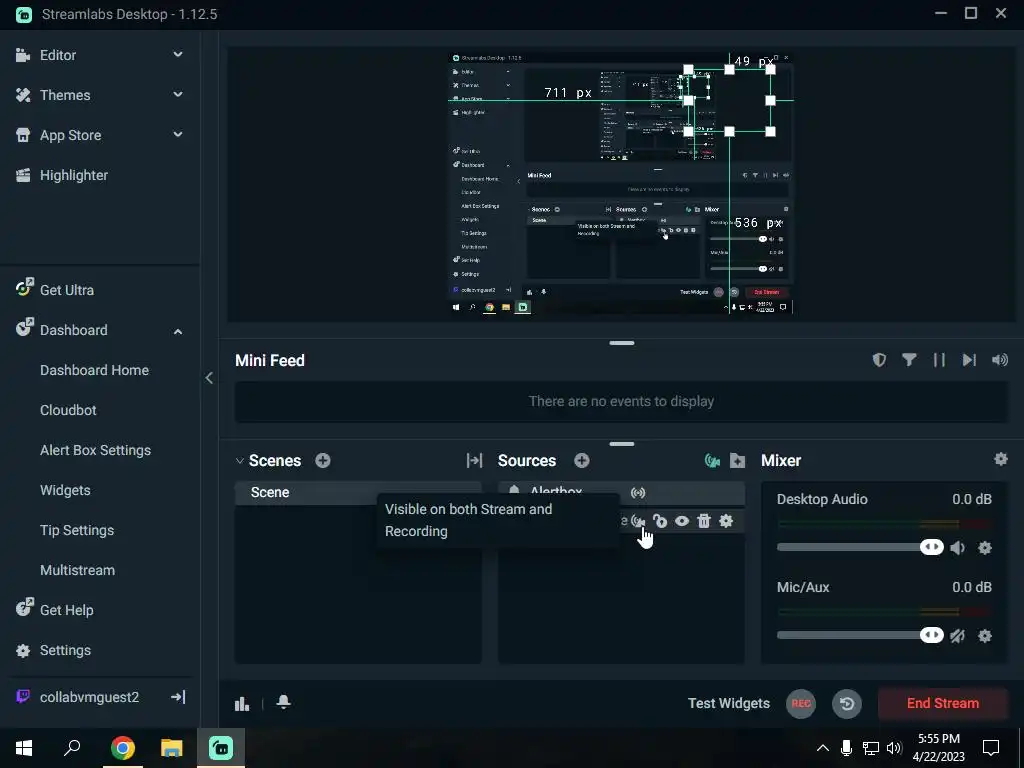Toggle lock on the hovered source
Image resolution: width=1024 pixels, height=768 pixels.
pyautogui.click(x=660, y=521)
